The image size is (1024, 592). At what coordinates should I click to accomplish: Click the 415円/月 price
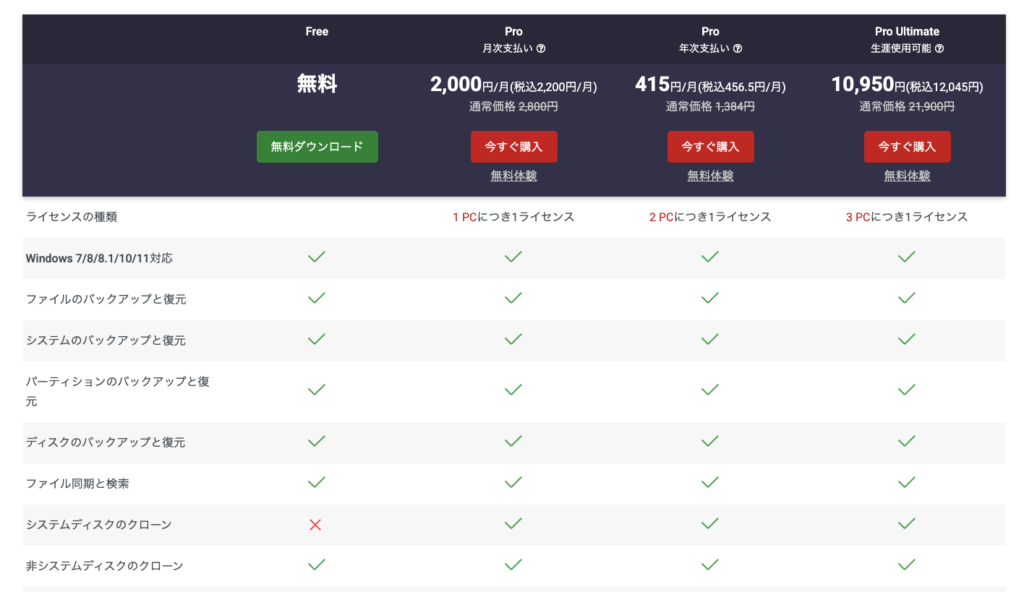(x=710, y=85)
